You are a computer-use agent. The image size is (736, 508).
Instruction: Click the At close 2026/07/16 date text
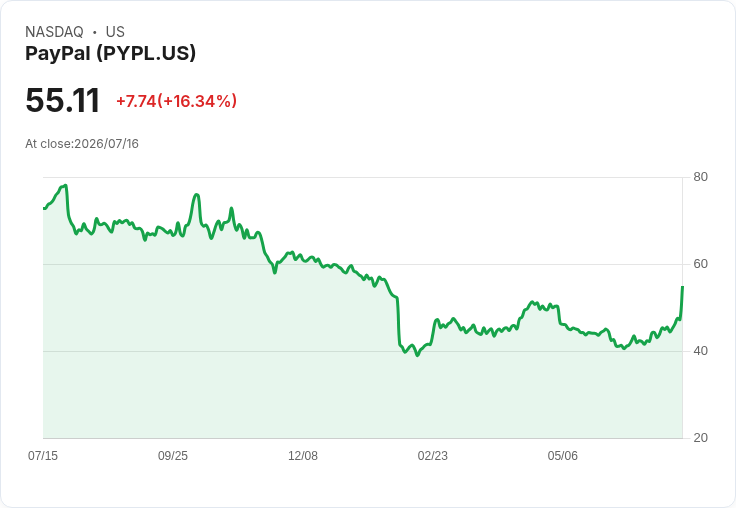[82, 144]
